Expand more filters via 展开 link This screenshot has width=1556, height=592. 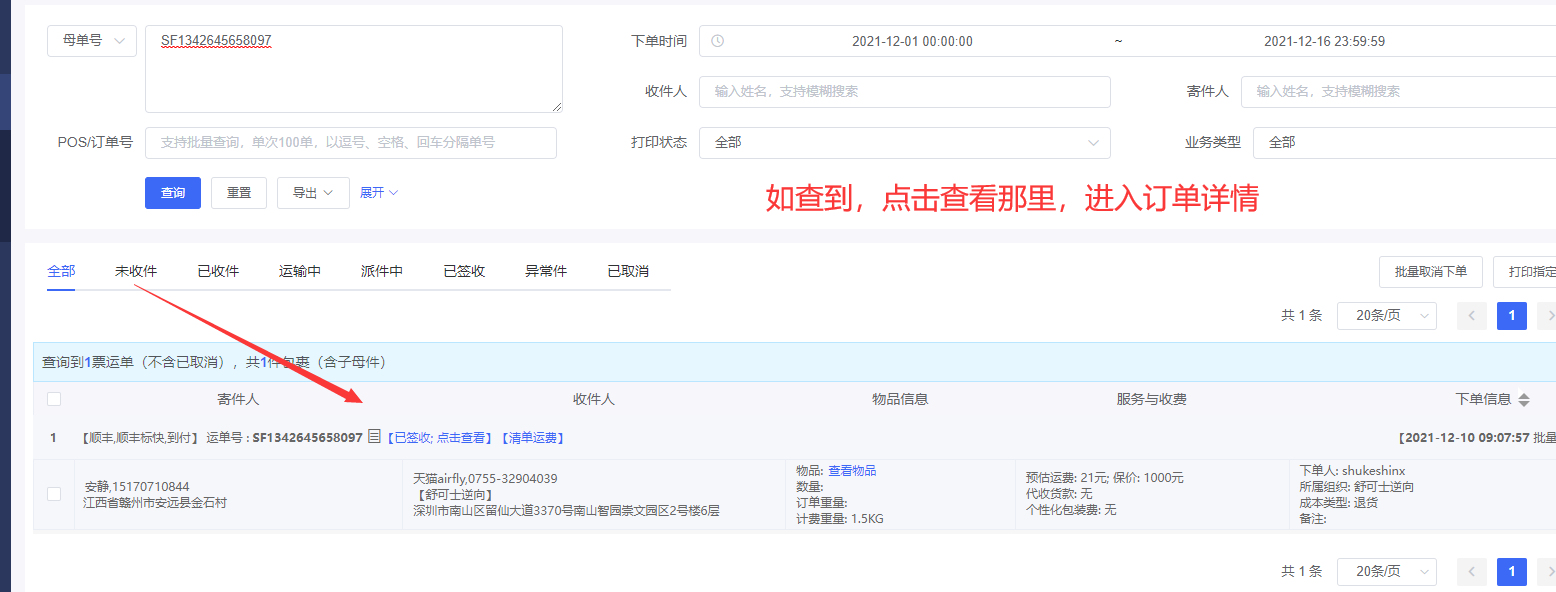coord(379,193)
